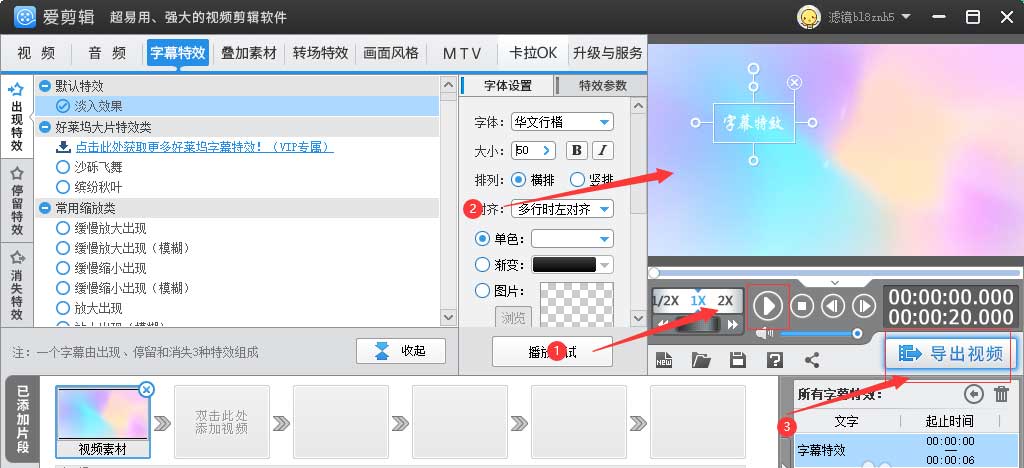1024x468 pixels.
Task: Choose 横排 horizontal layout
Action: pyautogui.click(x=519, y=179)
